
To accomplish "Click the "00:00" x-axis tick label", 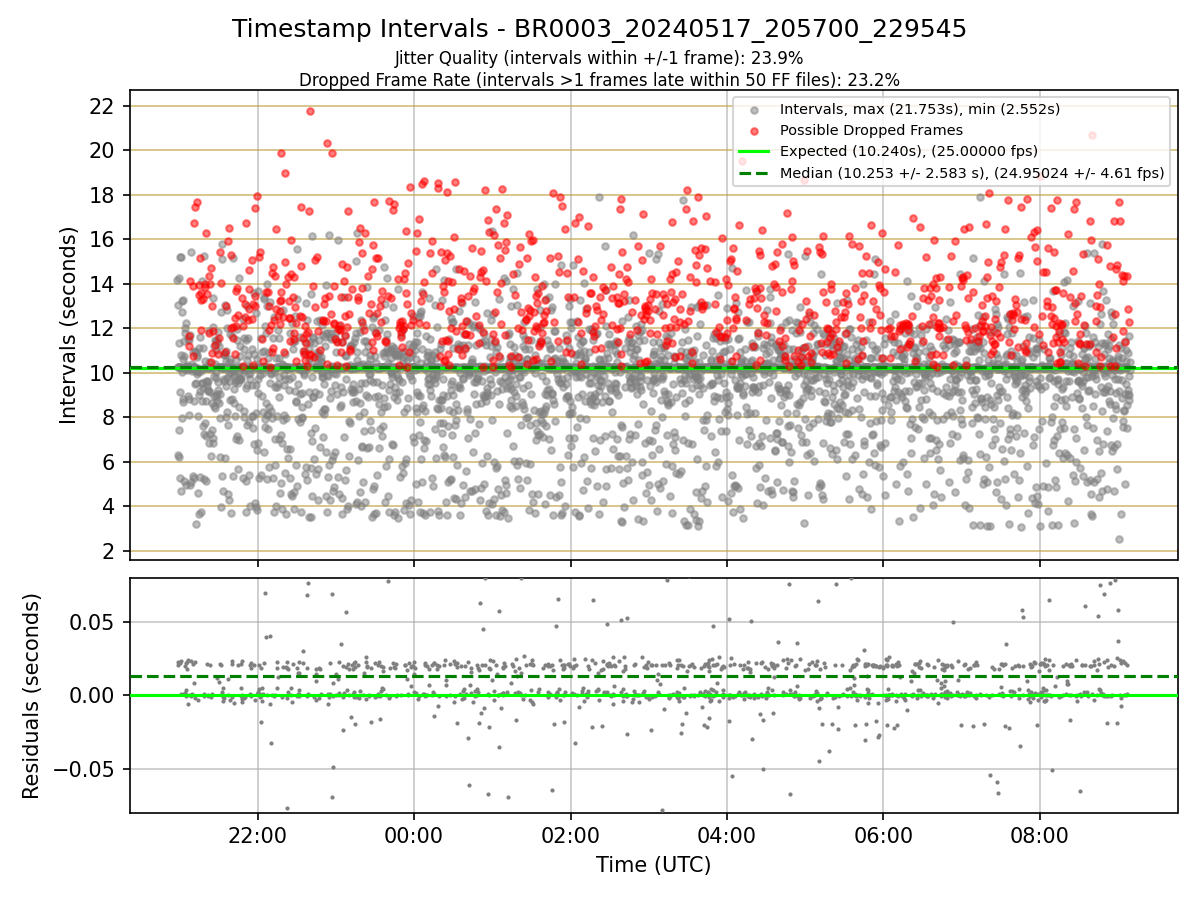I will click(x=414, y=834).
